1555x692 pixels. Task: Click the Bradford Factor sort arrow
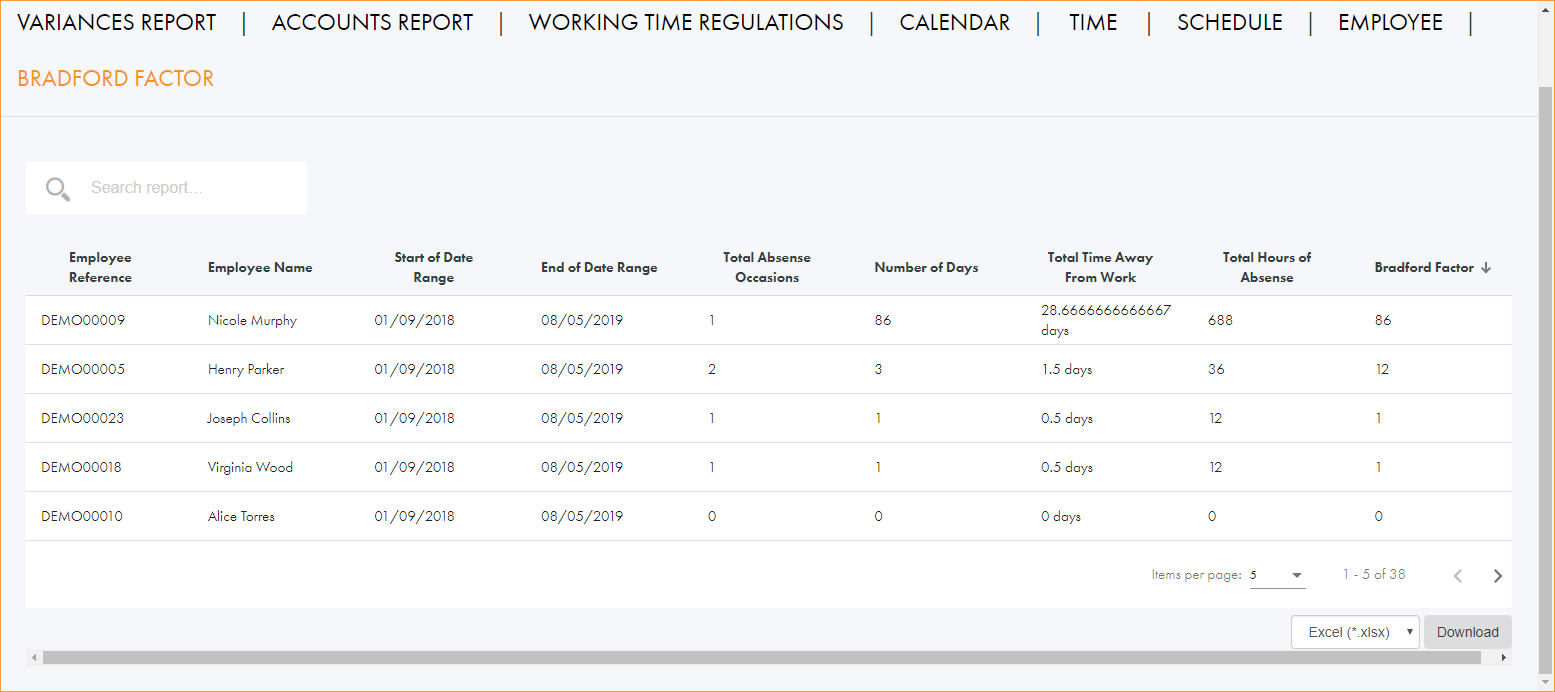point(1486,268)
